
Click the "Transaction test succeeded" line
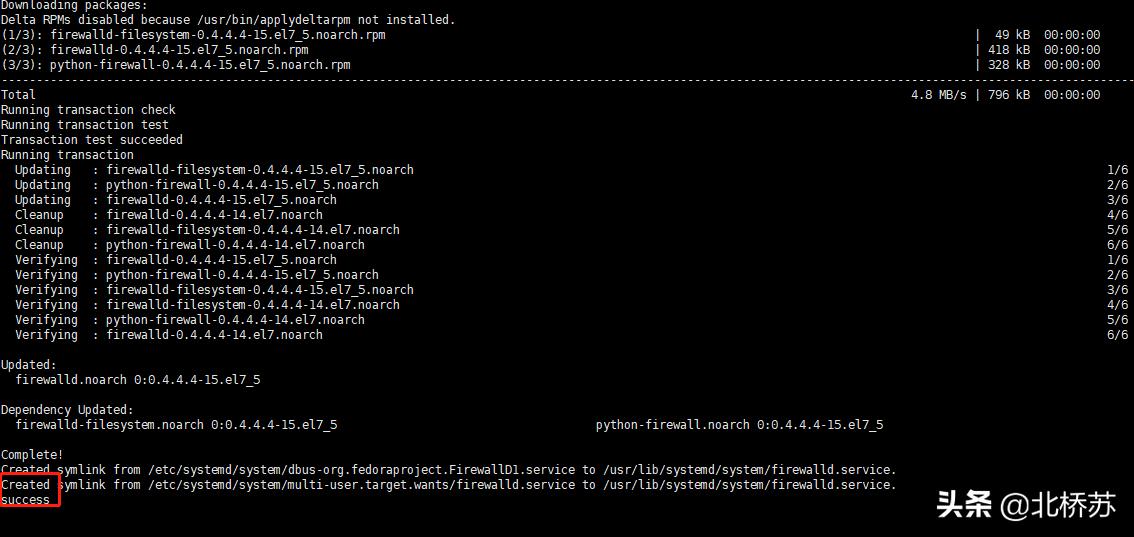click(x=92, y=140)
